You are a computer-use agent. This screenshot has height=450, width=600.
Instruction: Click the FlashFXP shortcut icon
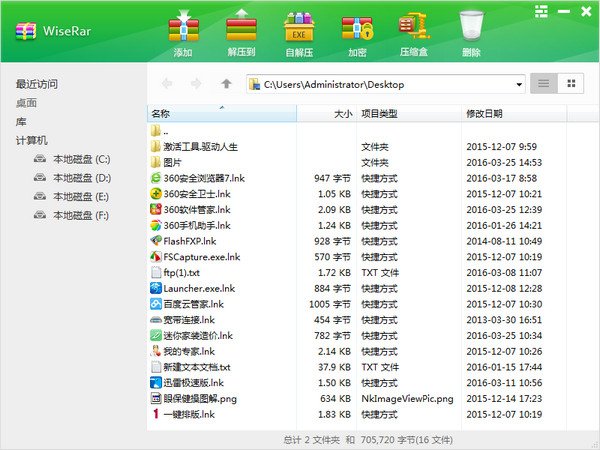click(x=156, y=241)
